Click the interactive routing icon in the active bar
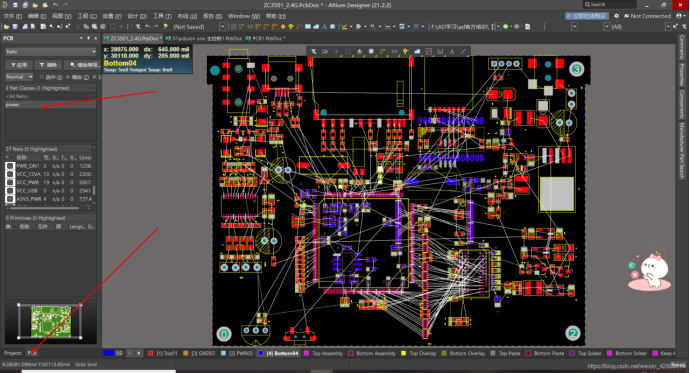Screen dimensions: 690x373 click(382, 51)
